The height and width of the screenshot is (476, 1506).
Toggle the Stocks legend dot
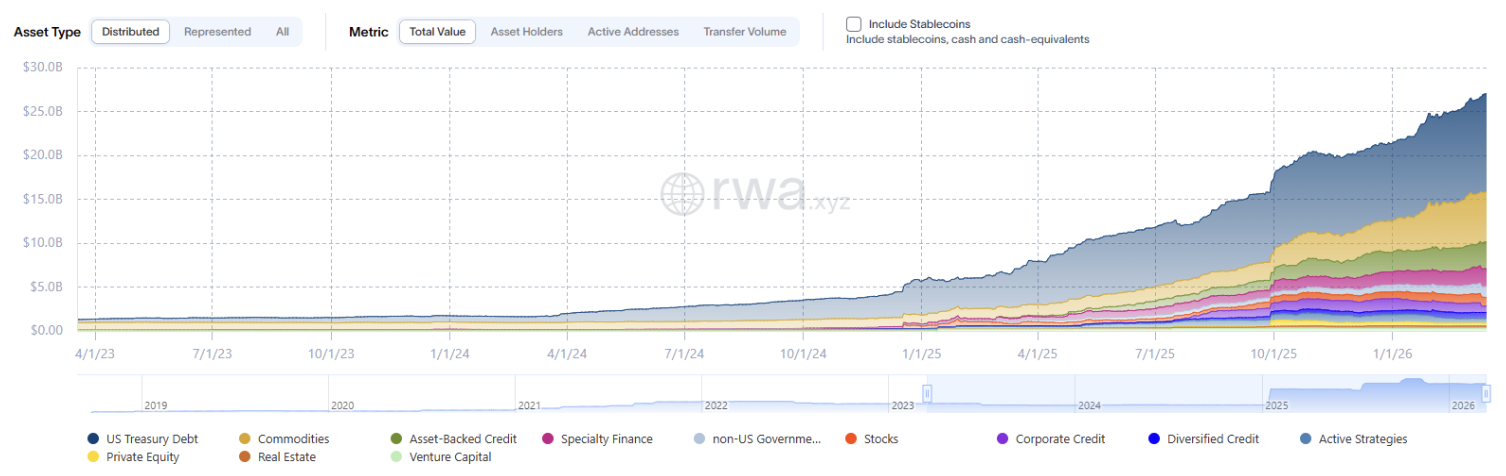[x=851, y=439]
